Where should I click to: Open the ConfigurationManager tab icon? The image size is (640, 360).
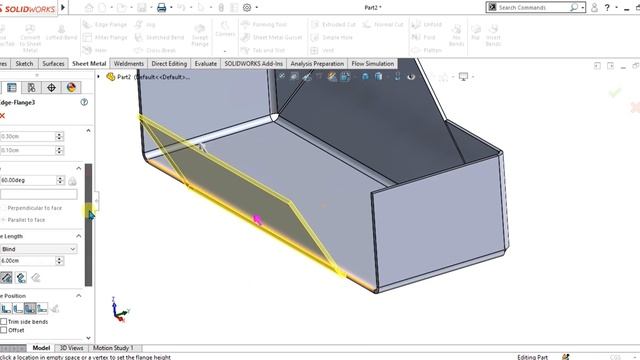point(31,87)
